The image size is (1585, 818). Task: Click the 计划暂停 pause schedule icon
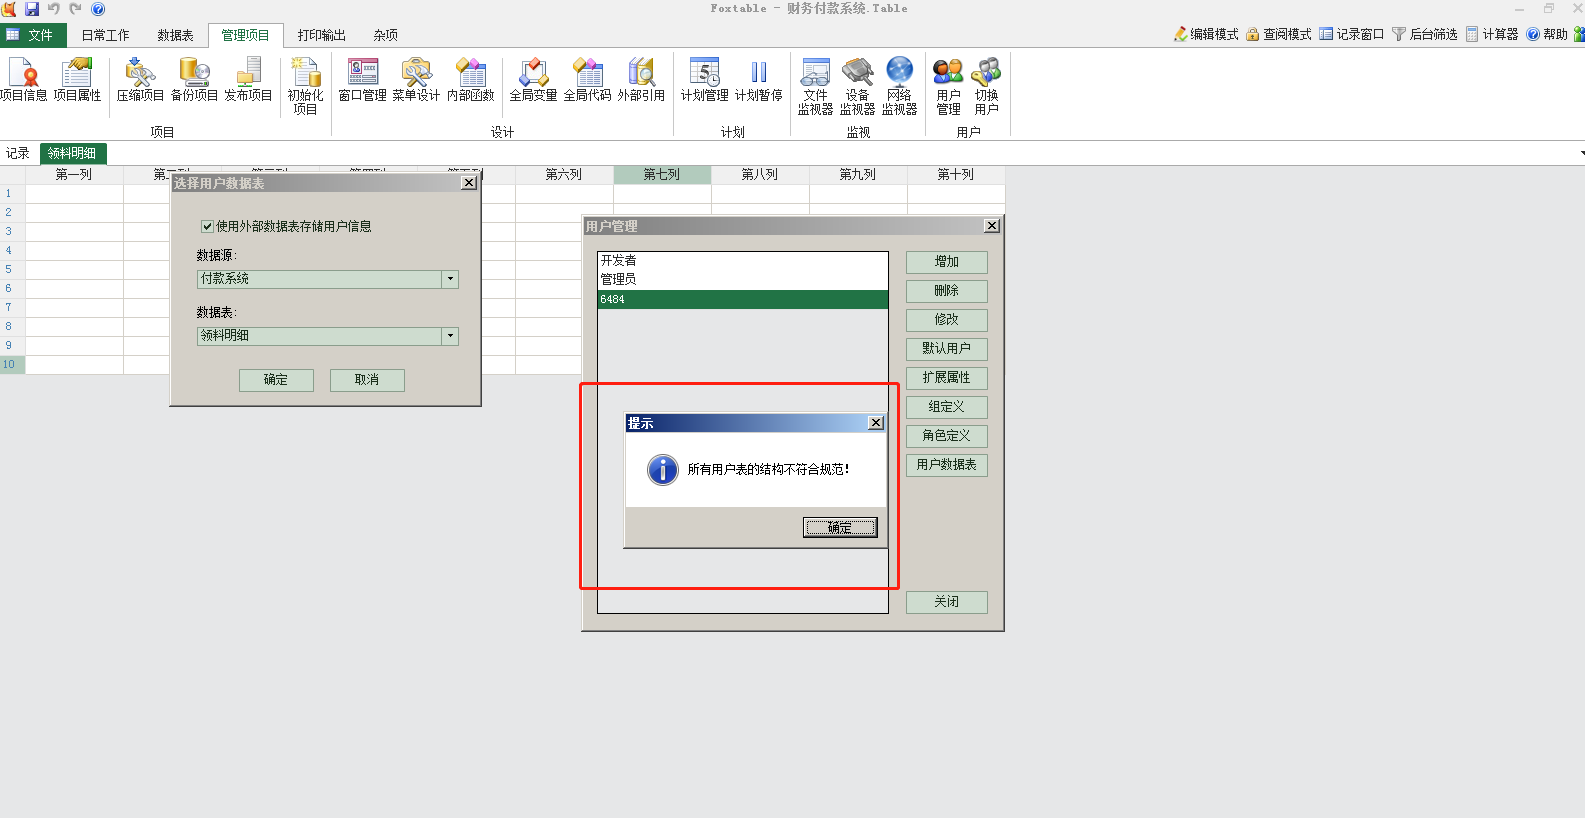tap(758, 80)
